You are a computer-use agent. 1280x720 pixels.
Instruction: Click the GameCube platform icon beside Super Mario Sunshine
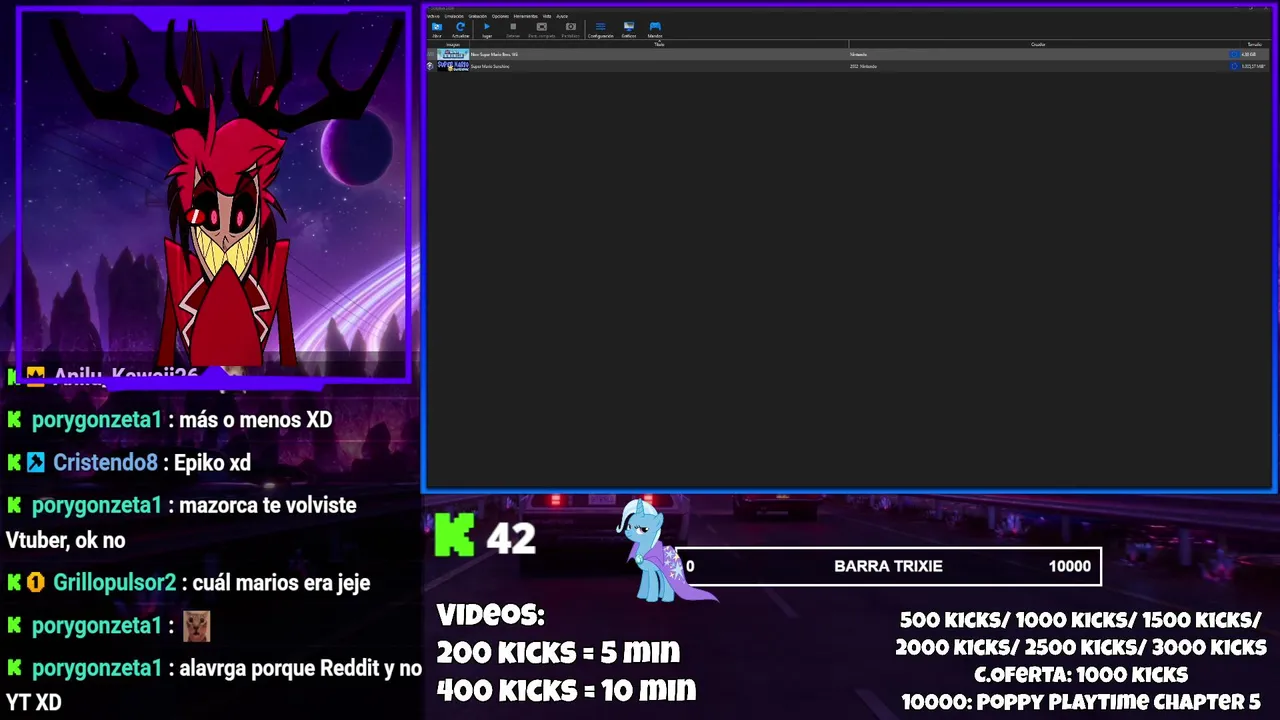(x=431, y=66)
